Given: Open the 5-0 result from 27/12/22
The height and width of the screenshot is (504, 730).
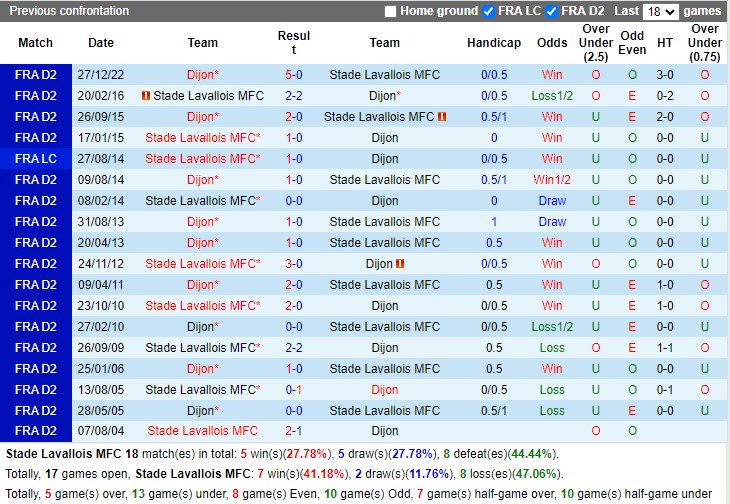Looking at the screenshot, I should click(294, 75).
